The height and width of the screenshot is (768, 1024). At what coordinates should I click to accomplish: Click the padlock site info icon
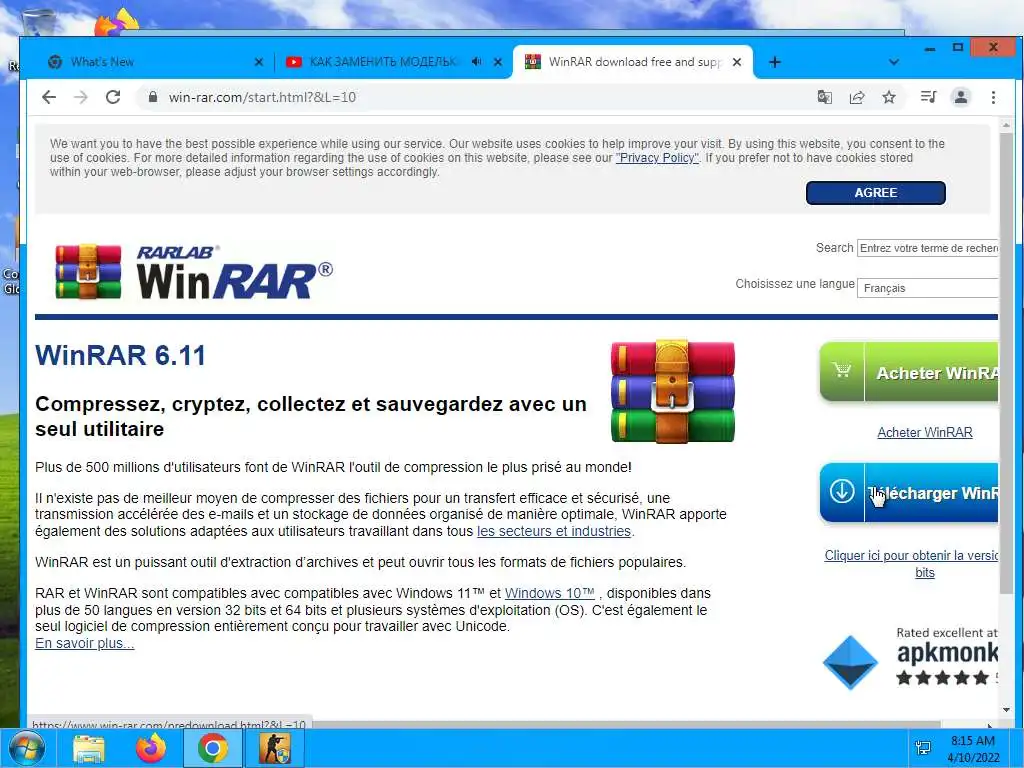(x=153, y=97)
